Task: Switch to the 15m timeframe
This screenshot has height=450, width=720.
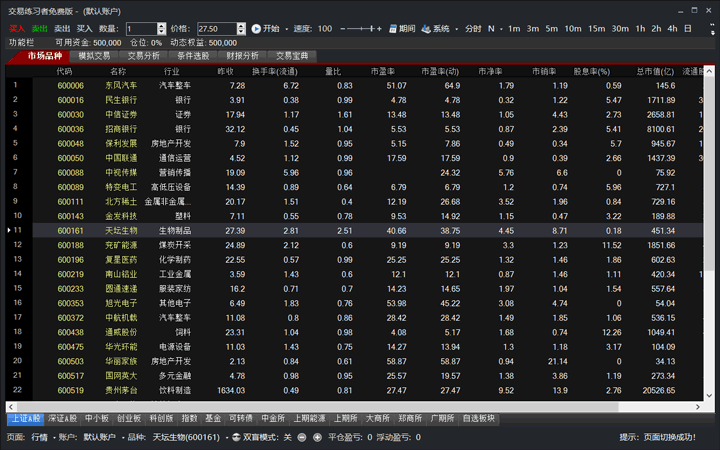Action: pos(596,28)
